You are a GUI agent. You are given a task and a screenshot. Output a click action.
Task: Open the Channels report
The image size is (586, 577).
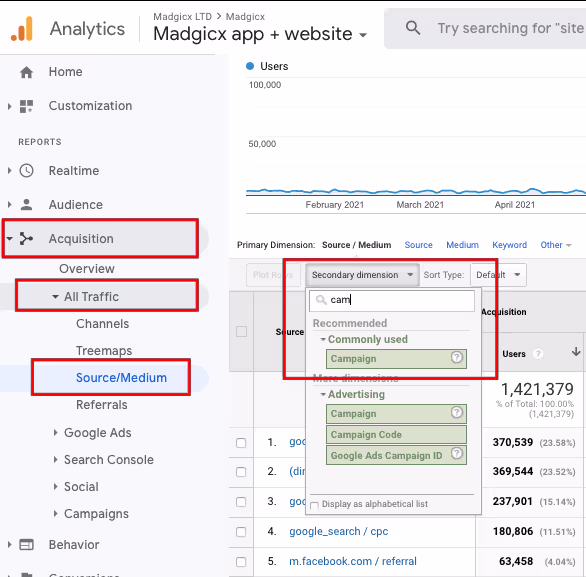click(x=102, y=324)
